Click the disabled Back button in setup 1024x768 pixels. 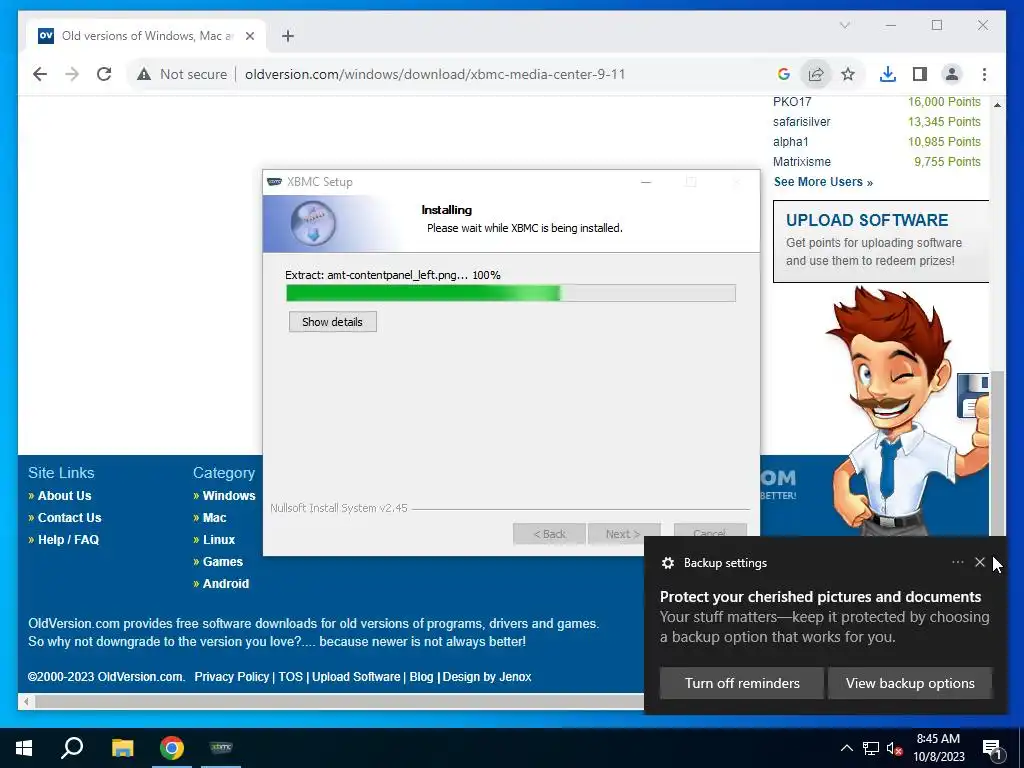pos(549,534)
